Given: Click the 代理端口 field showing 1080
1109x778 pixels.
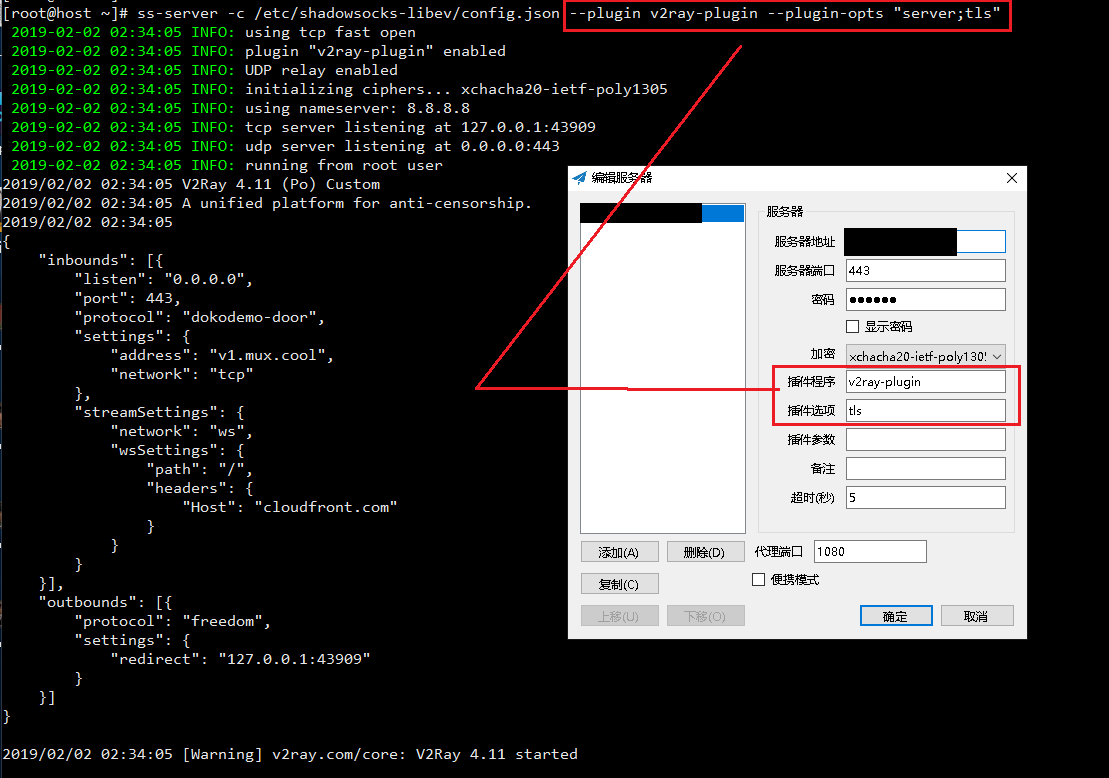Looking at the screenshot, I should pos(869,551).
